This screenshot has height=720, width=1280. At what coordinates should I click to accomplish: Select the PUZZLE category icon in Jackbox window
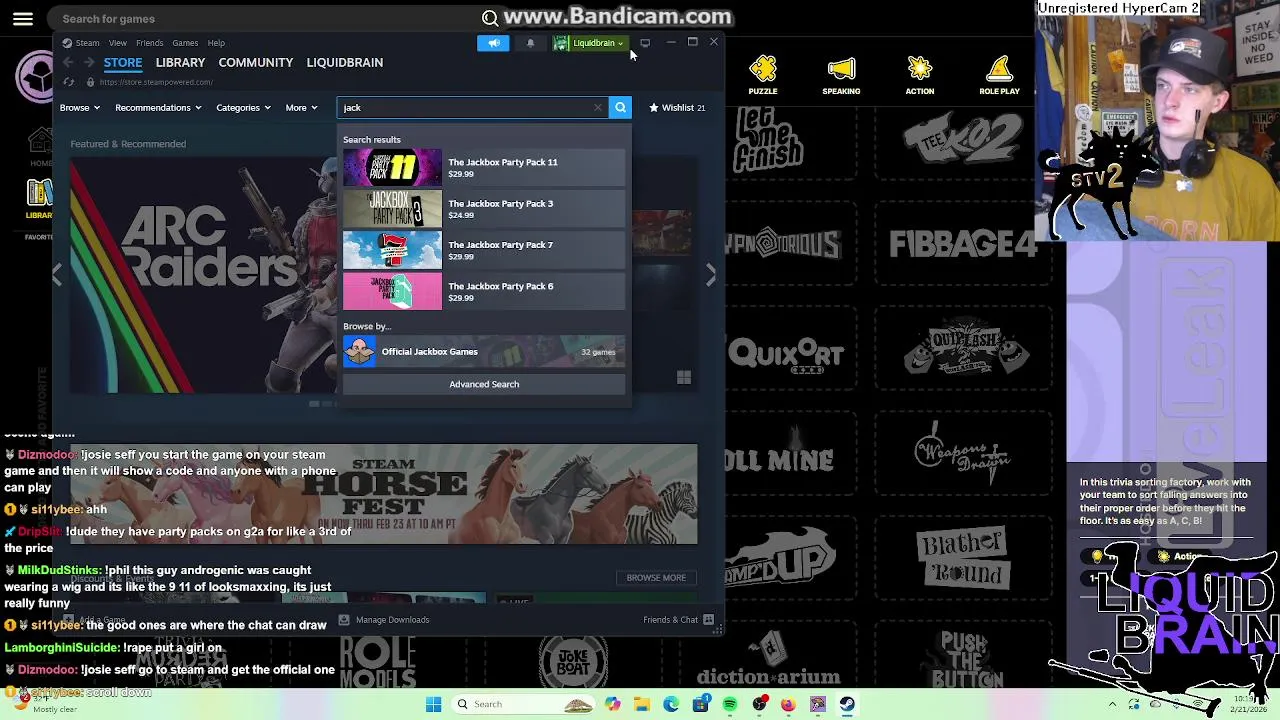pos(763,76)
